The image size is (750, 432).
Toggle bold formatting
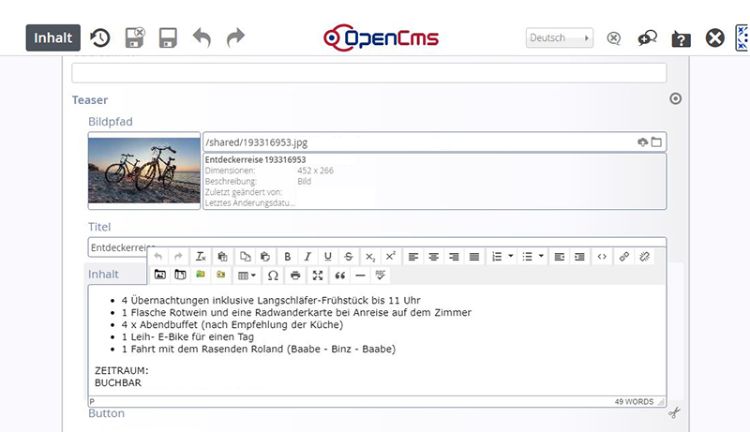click(x=287, y=256)
